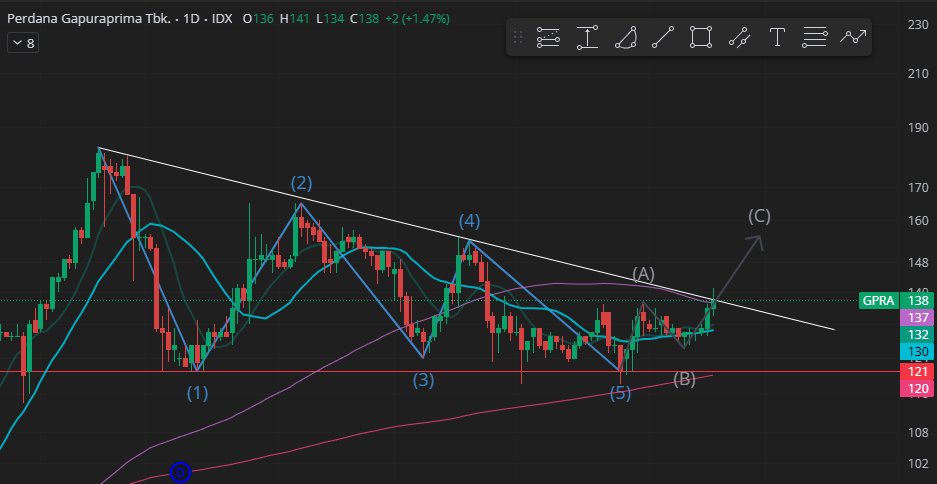937x484 pixels.
Task: Click the 160 price axis value
Action: [x=918, y=220]
